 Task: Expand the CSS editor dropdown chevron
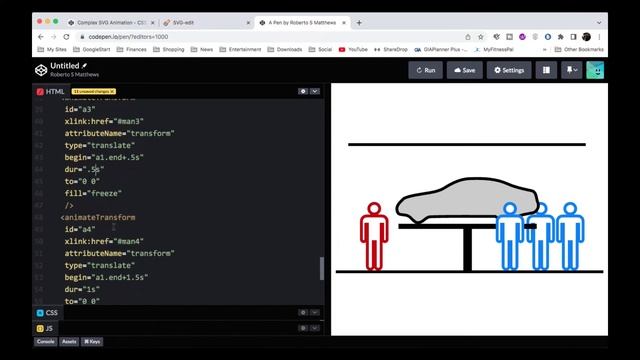(315, 312)
